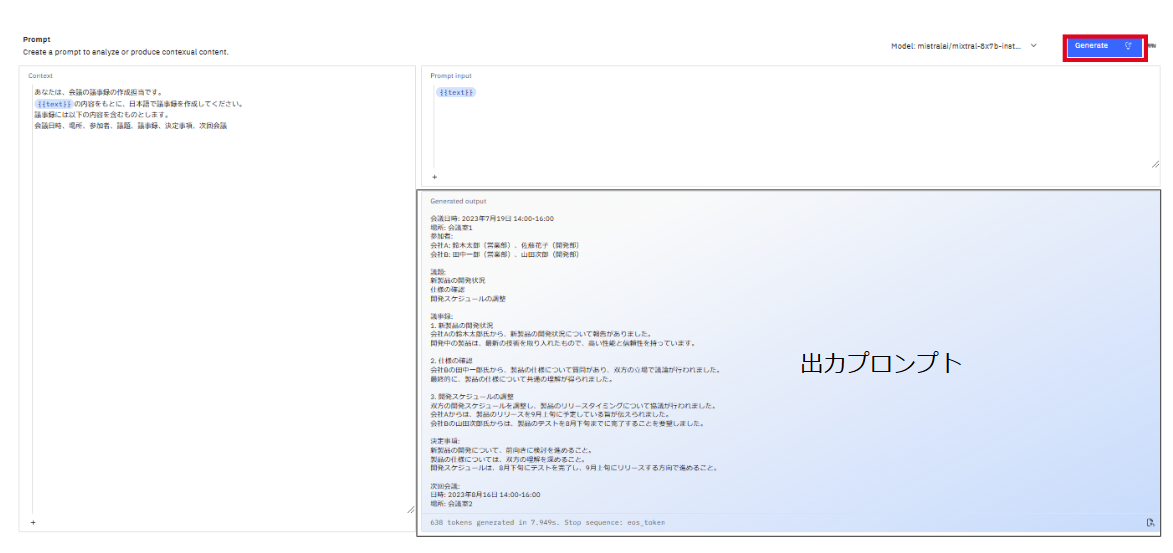Click the Context field label

[40, 76]
